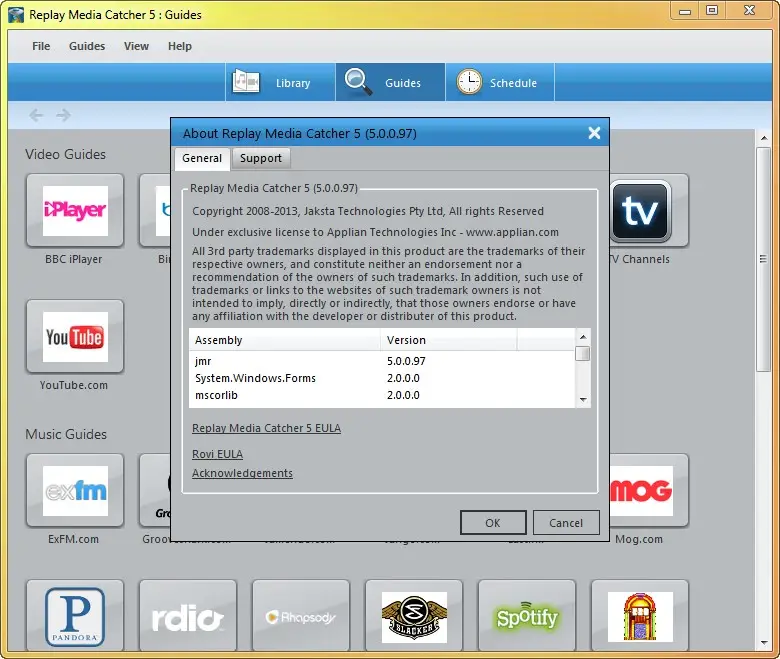Open the Mog.com music guide
The width and height of the screenshot is (780, 659).
tap(649, 491)
